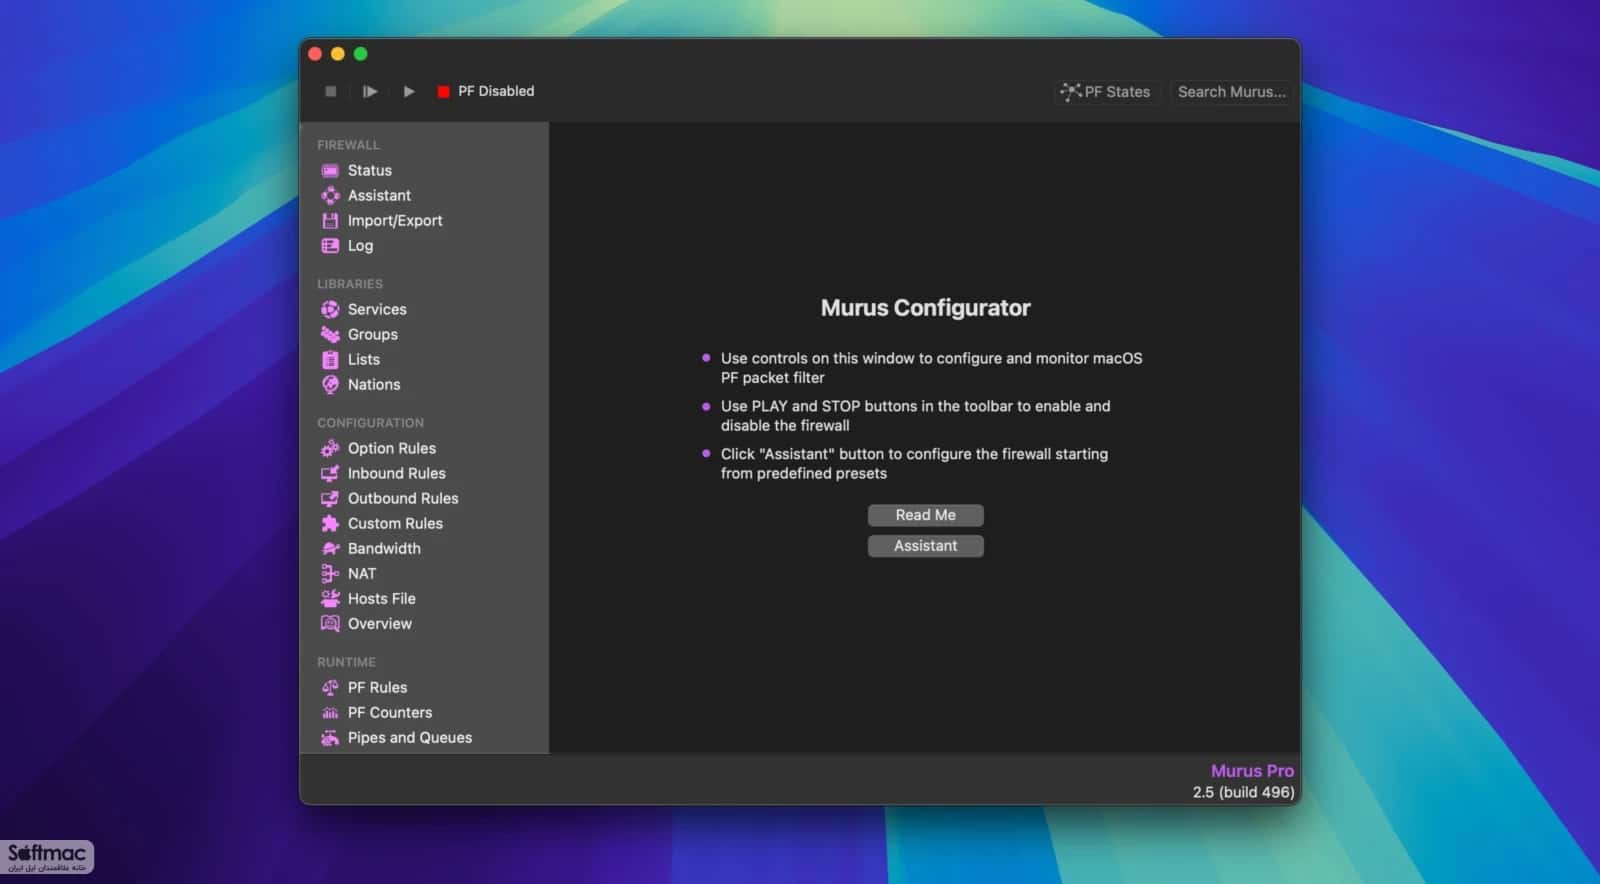Focus the Search Murus field
This screenshot has width=1600, height=884.
(x=1232, y=92)
